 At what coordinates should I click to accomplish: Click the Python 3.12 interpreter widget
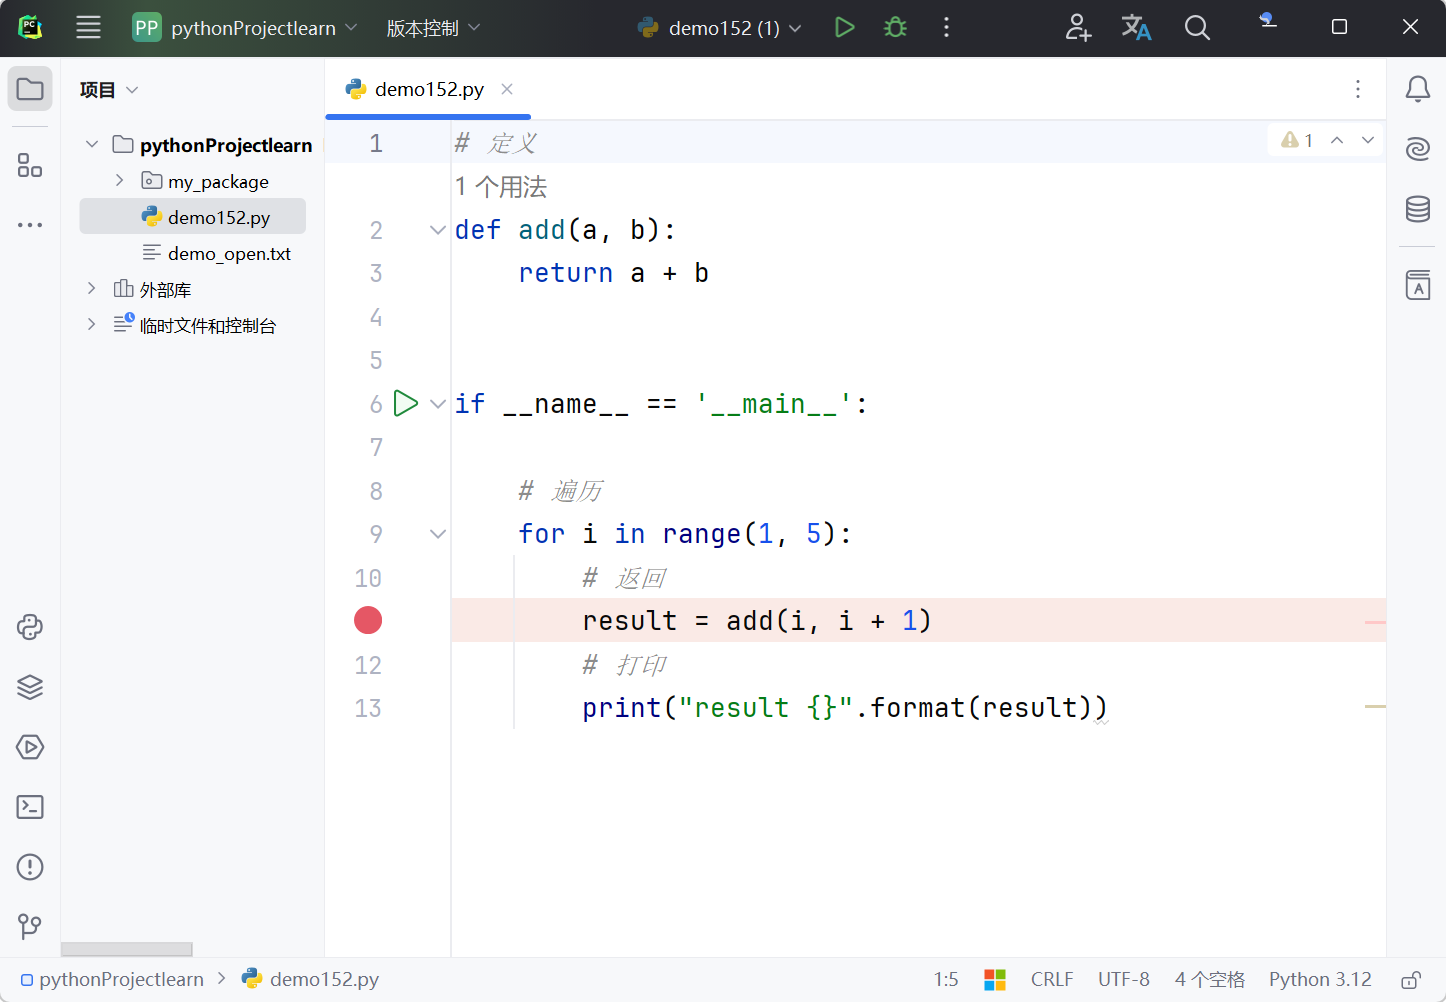[x=1320, y=980]
